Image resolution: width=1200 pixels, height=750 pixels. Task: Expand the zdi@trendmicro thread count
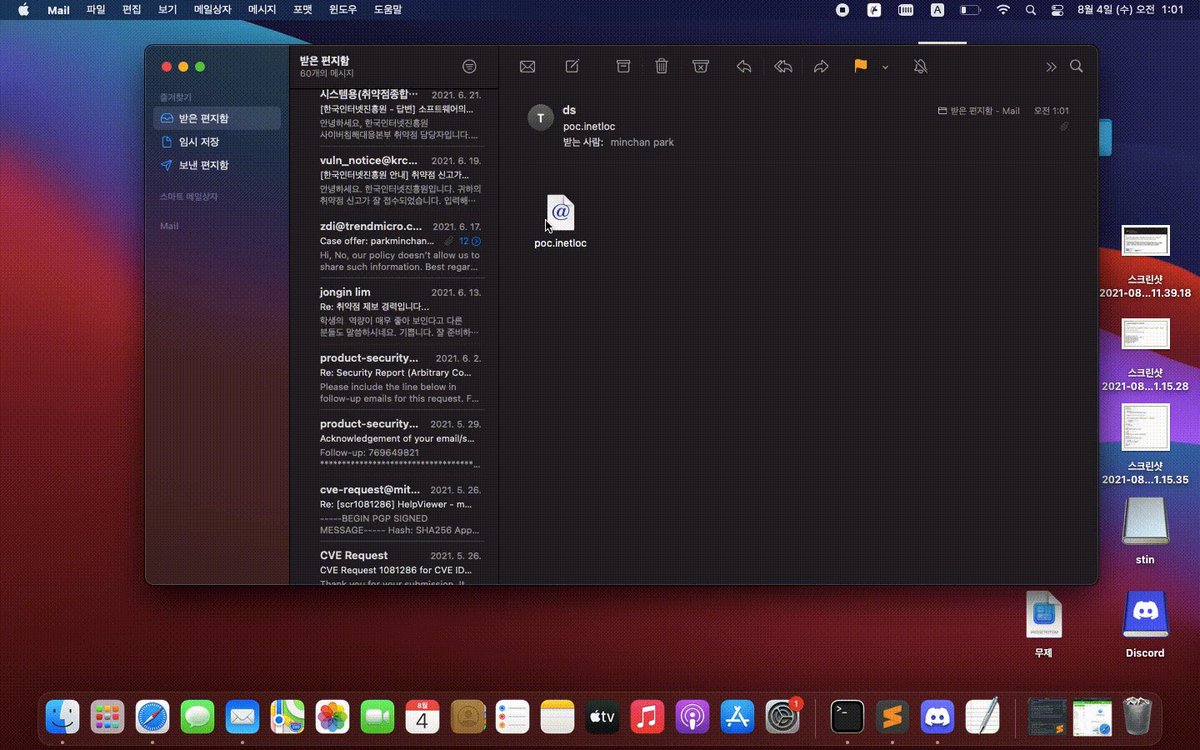470,241
